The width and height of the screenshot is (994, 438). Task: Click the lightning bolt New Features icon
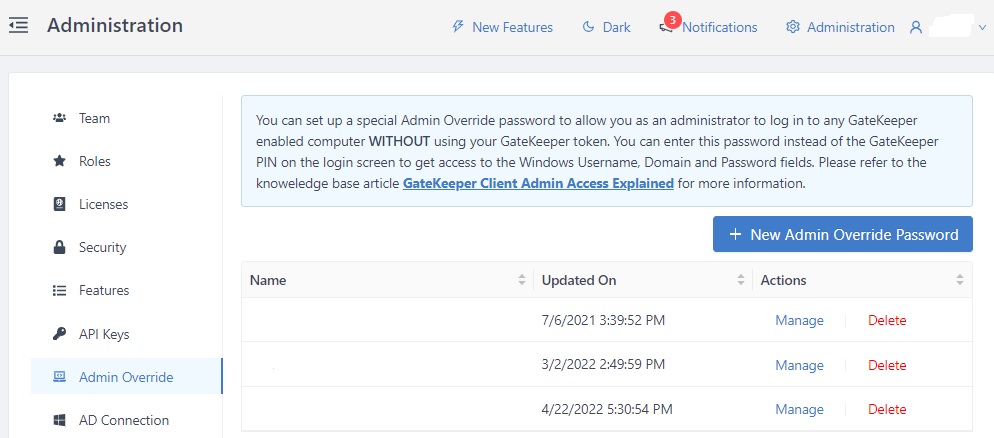coord(458,27)
